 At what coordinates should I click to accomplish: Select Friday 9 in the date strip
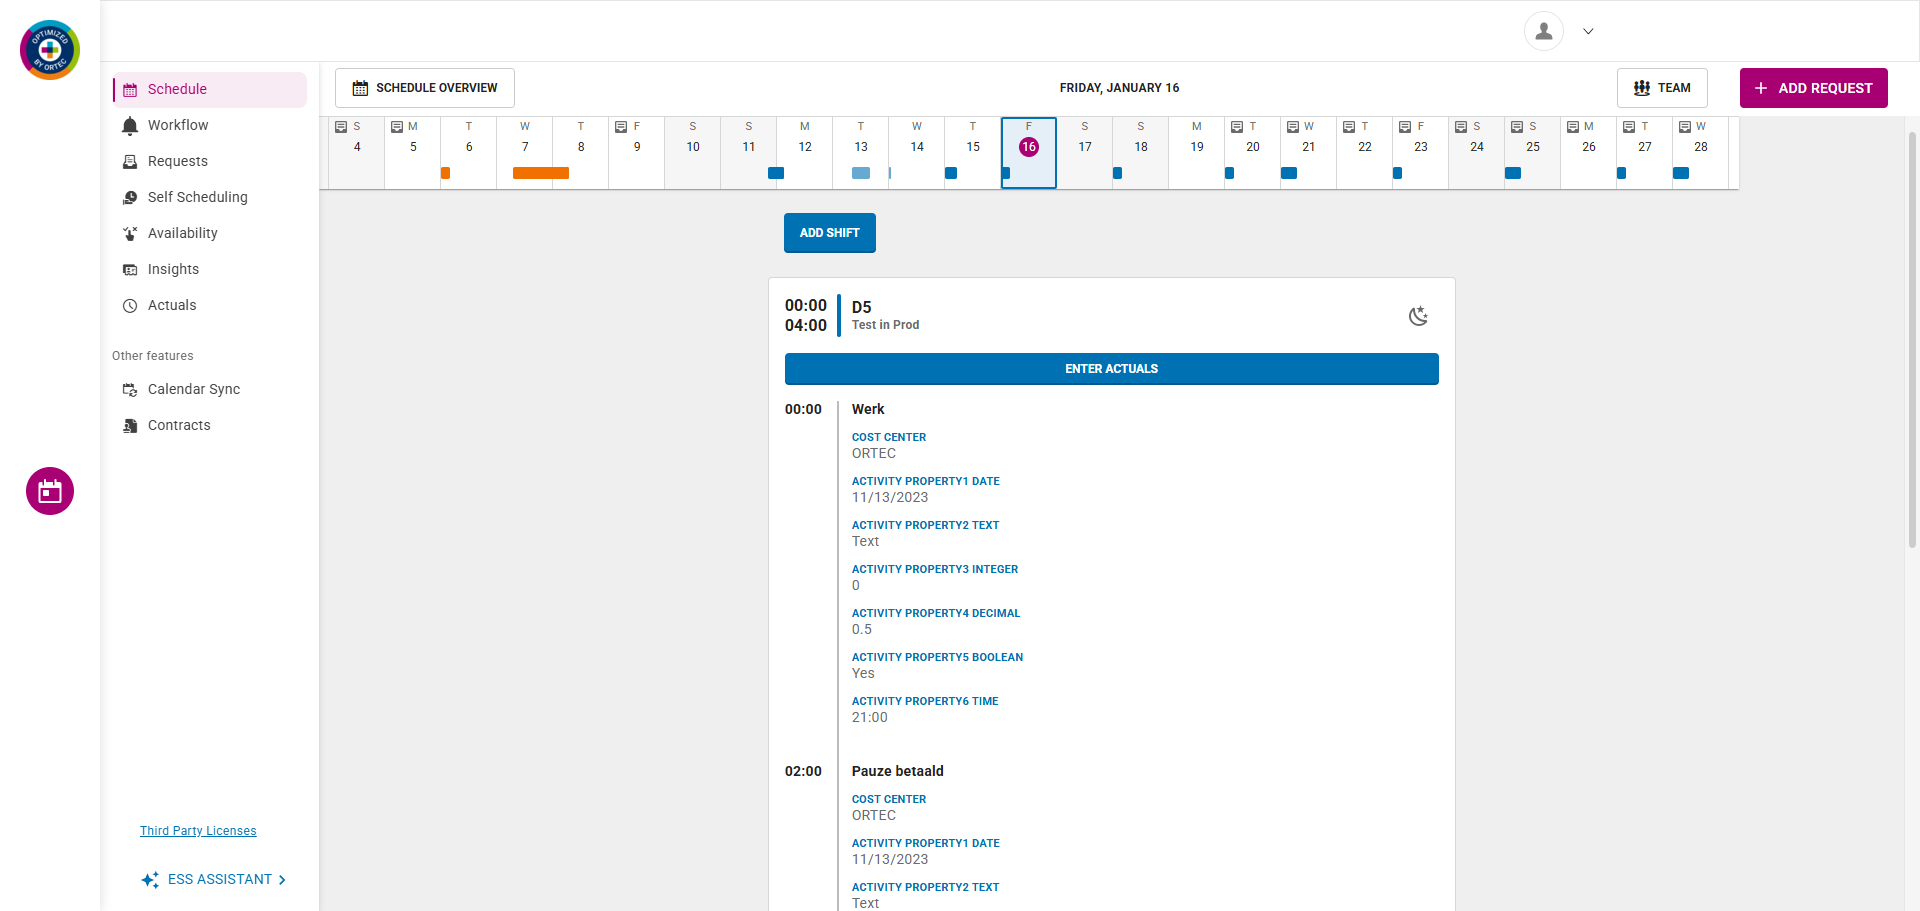pyautogui.click(x=637, y=153)
